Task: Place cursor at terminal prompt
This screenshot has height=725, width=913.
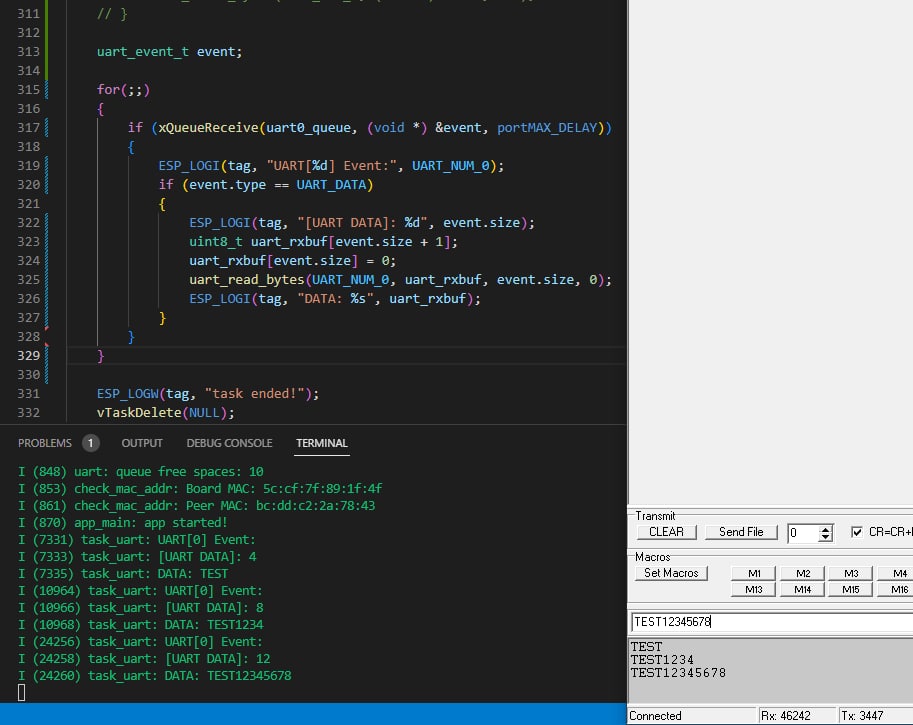Action: tap(22, 693)
